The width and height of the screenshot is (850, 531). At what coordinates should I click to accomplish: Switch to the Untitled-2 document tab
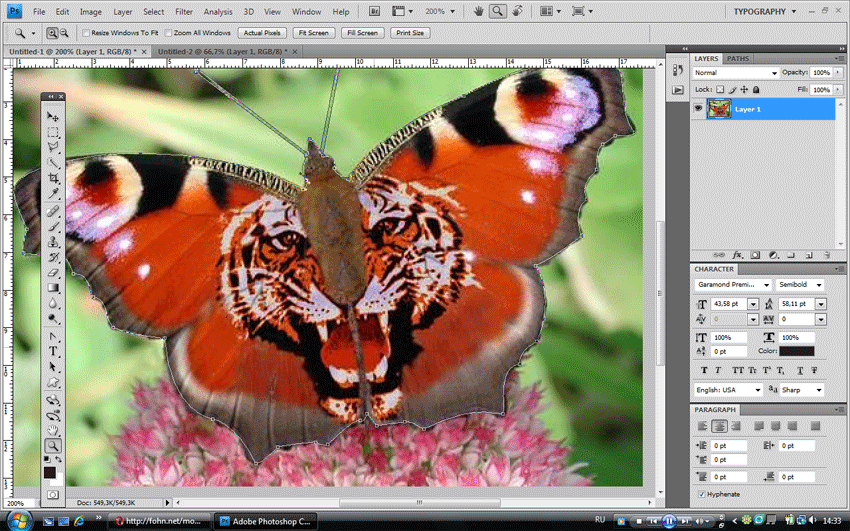pyautogui.click(x=222, y=51)
